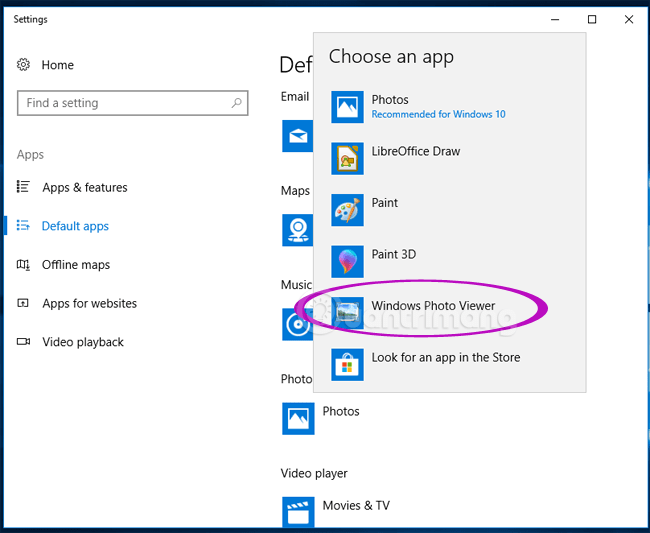Open Offline maps settings

[x=76, y=264]
